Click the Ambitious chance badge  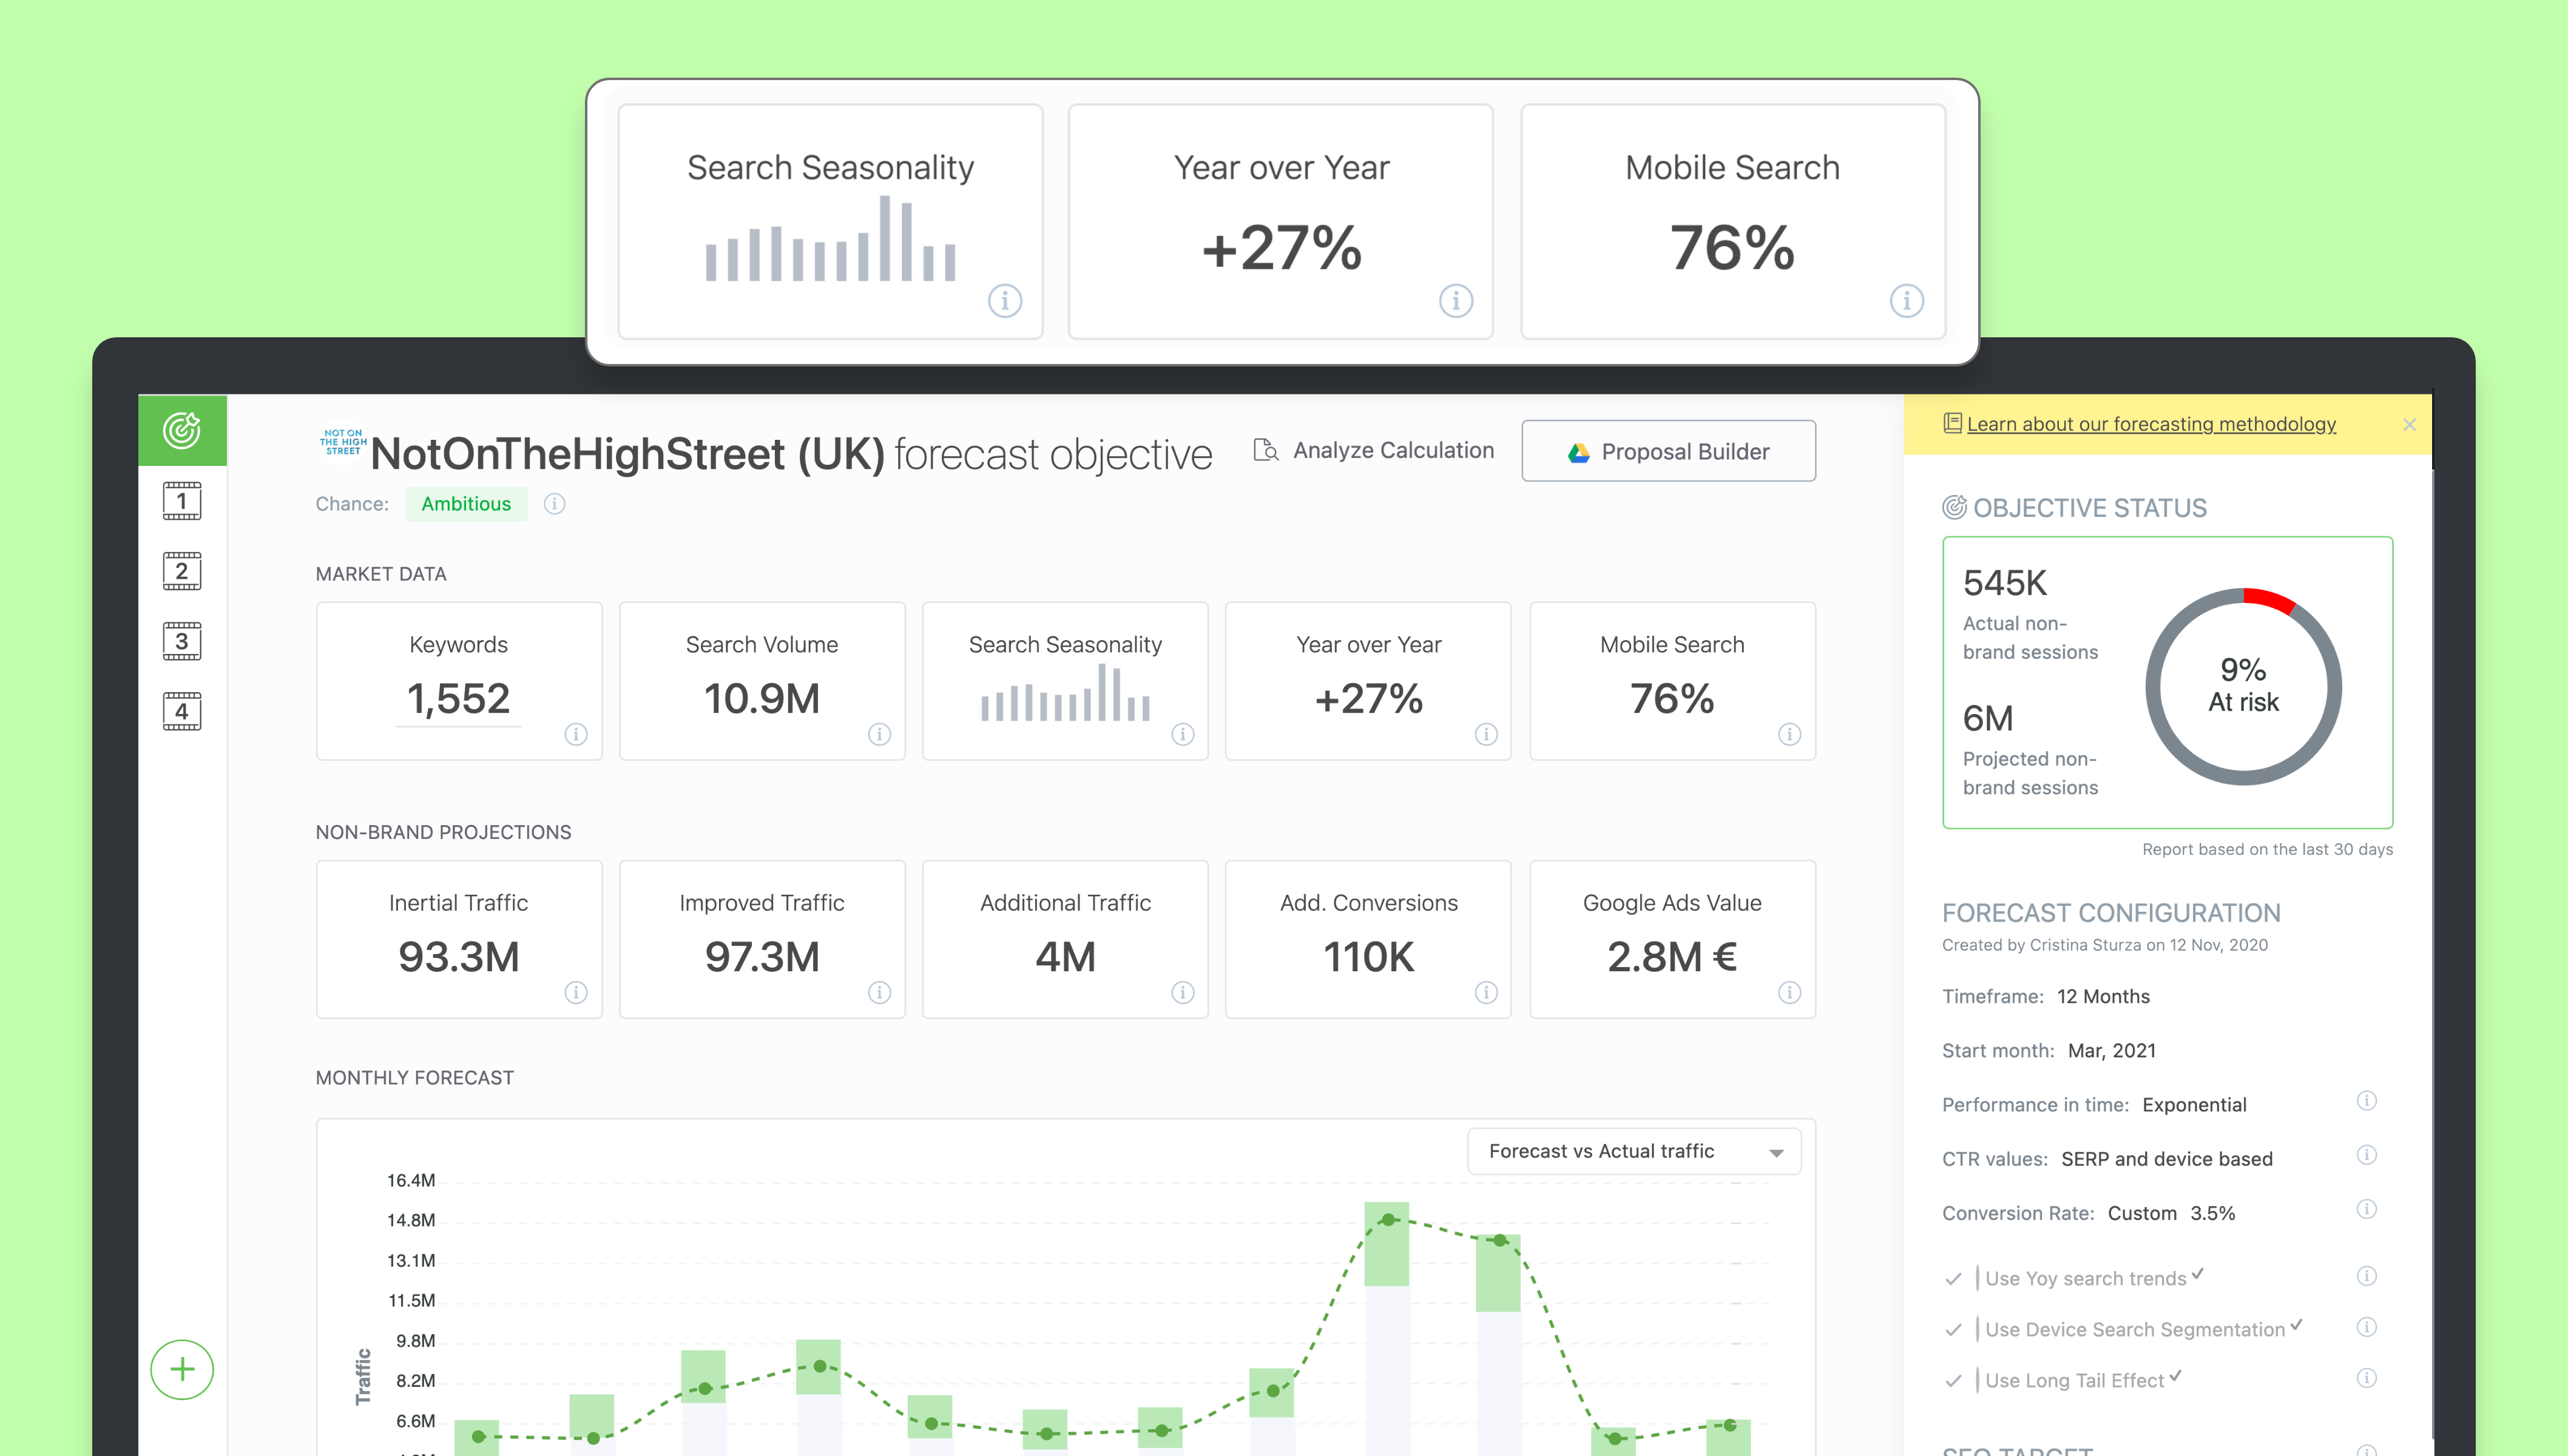[x=466, y=504]
